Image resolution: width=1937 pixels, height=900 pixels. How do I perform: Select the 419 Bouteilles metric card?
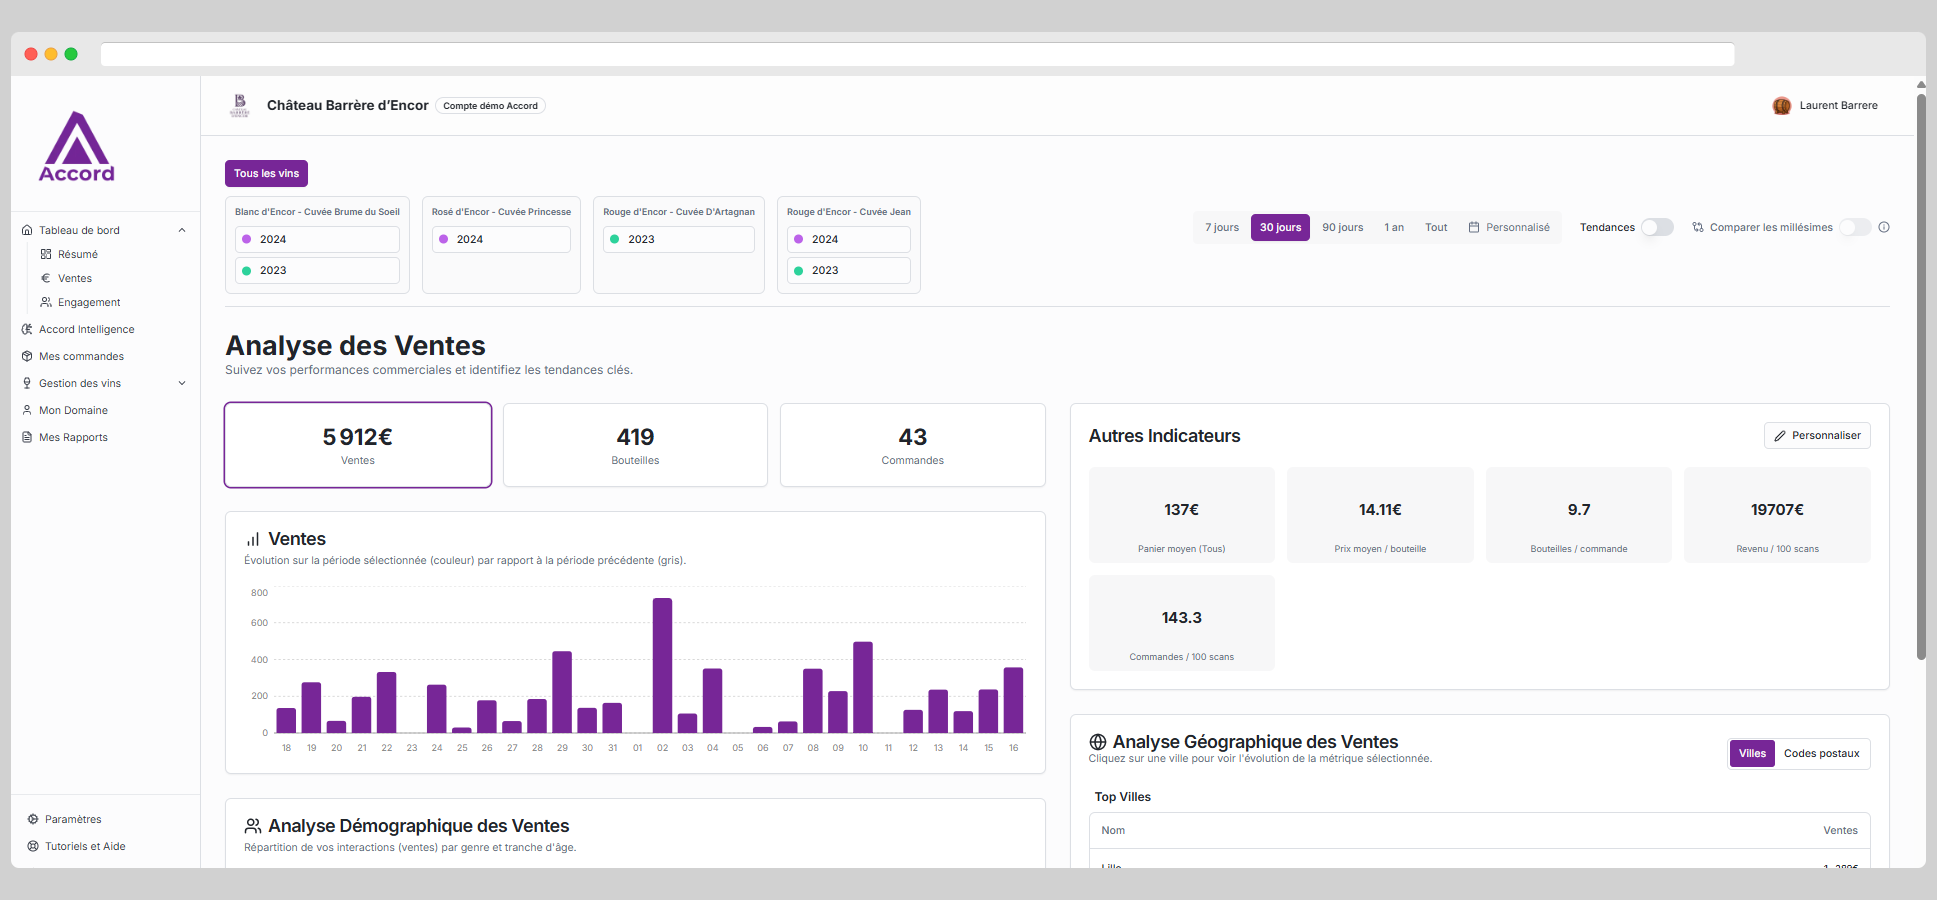(635, 445)
